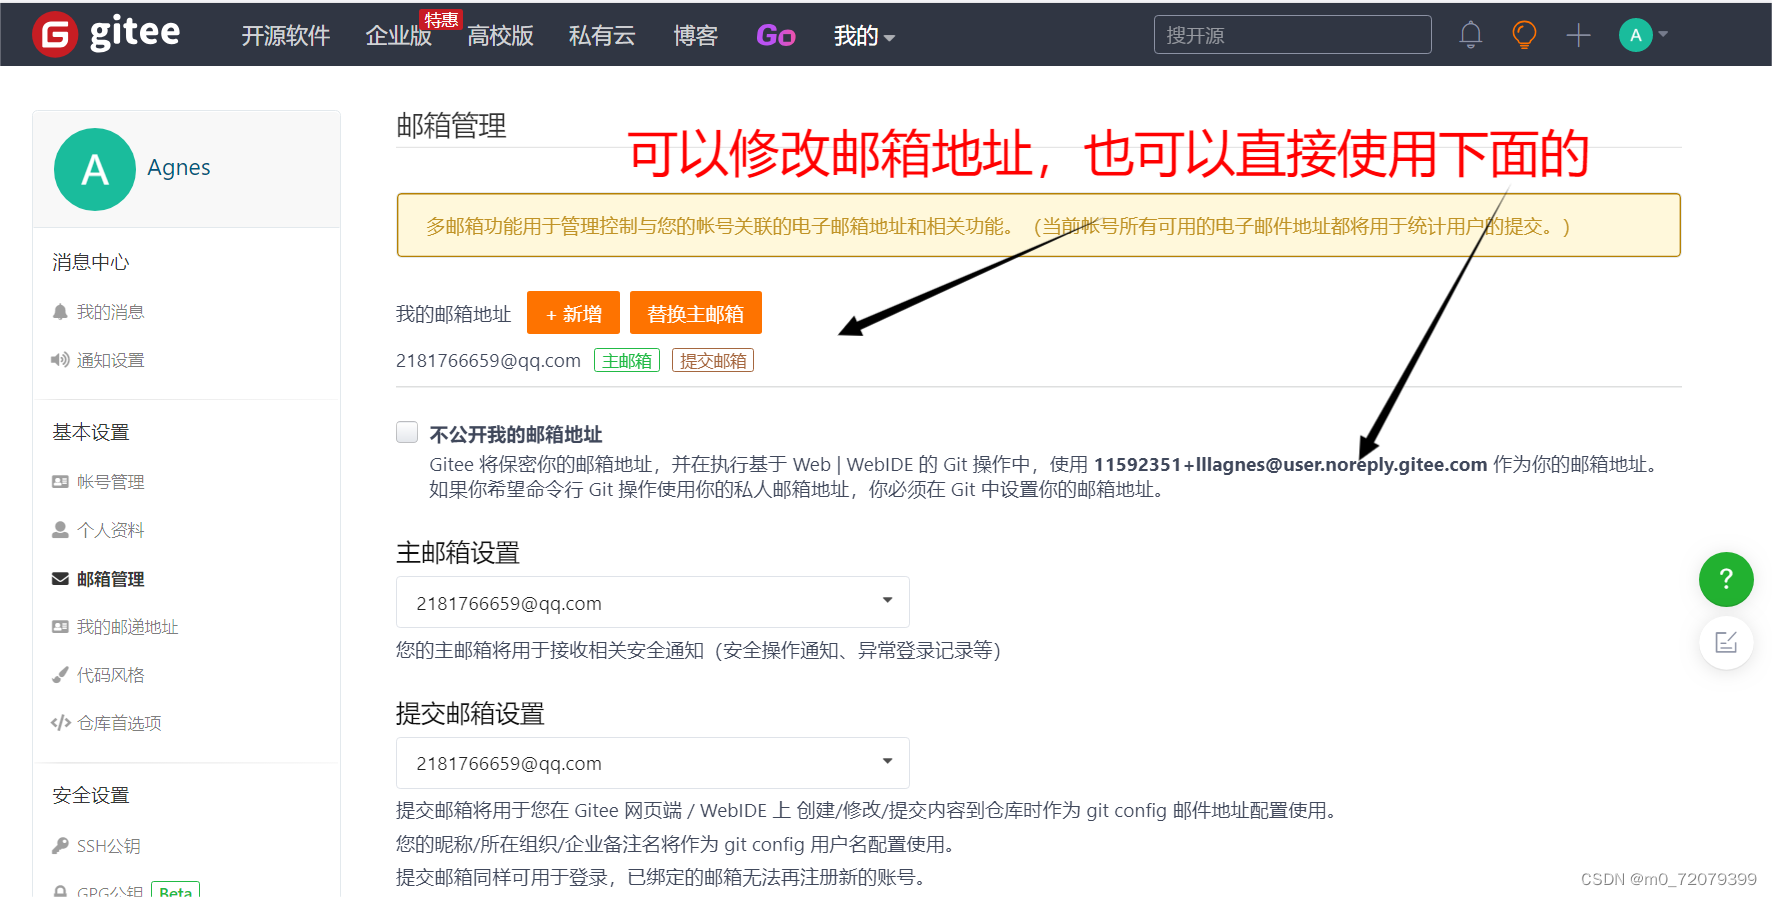Click the orange lightbulb icon
1772x897 pixels.
point(1524,35)
